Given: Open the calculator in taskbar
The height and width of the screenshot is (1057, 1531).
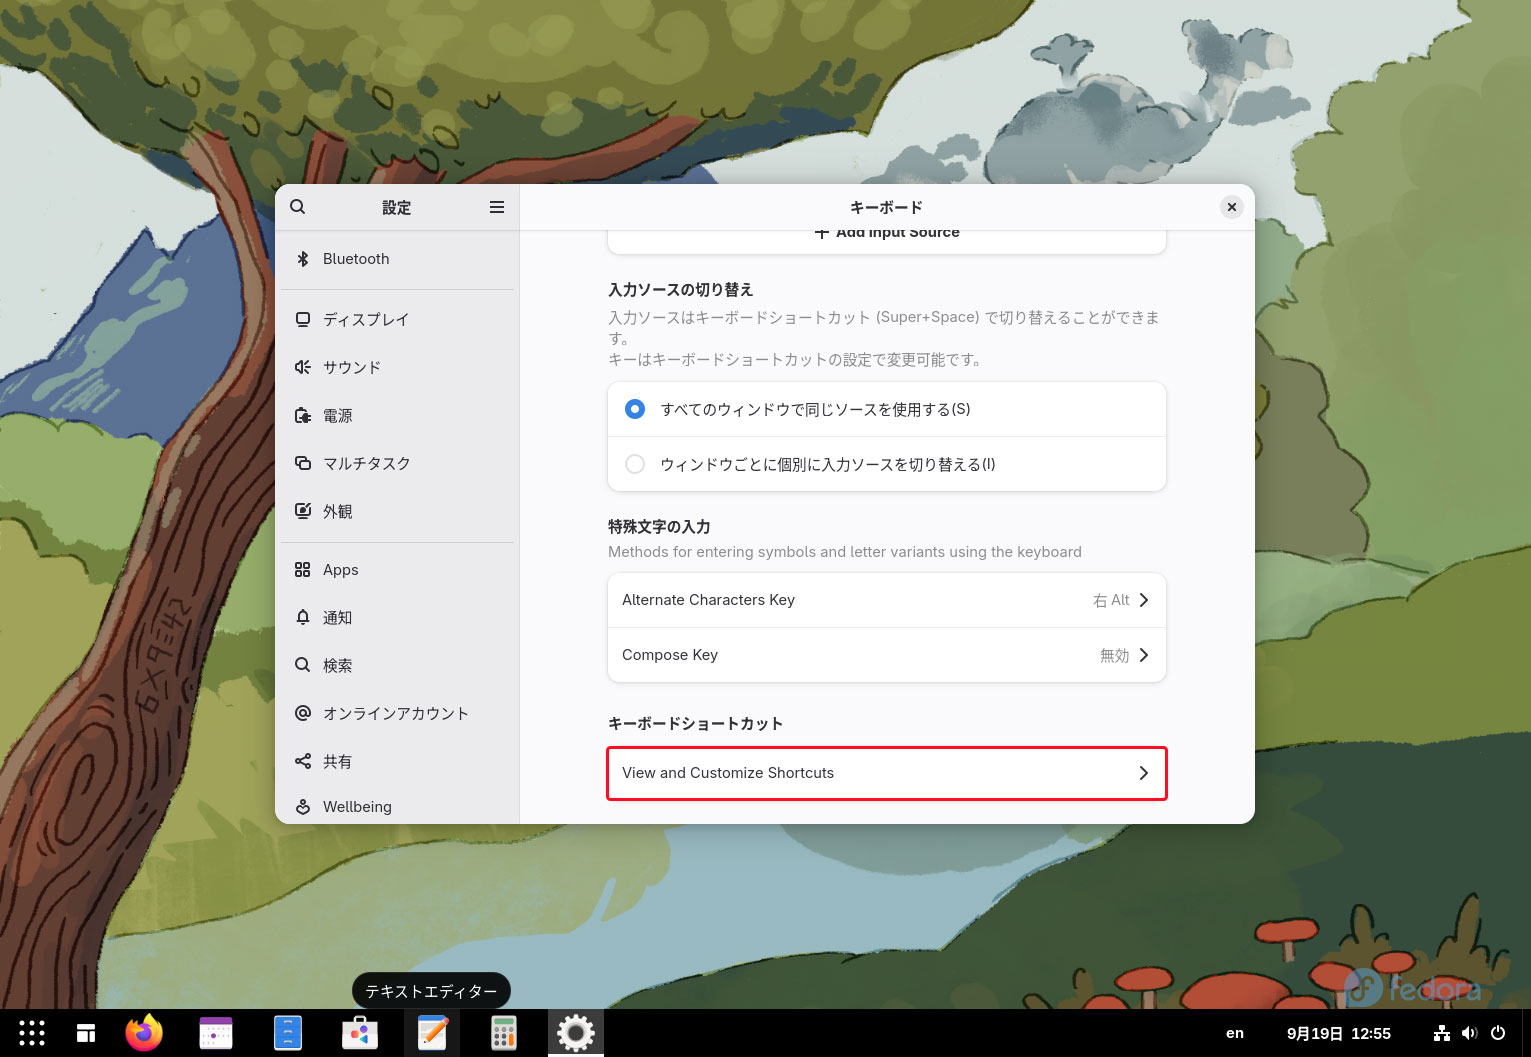Looking at the screenshot, I should [x=504, y=1033].
